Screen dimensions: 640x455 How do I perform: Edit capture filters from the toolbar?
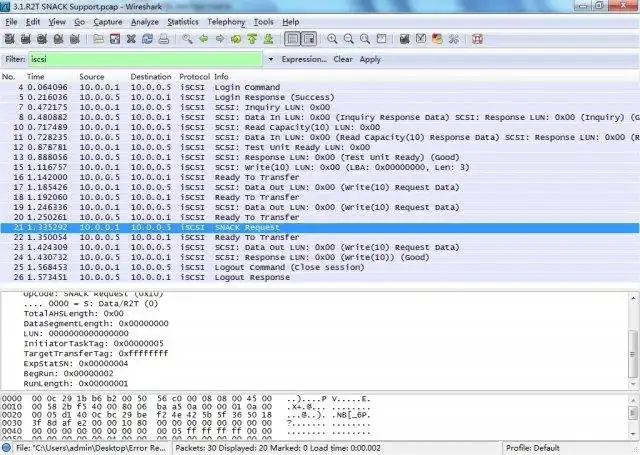point(404,39)
